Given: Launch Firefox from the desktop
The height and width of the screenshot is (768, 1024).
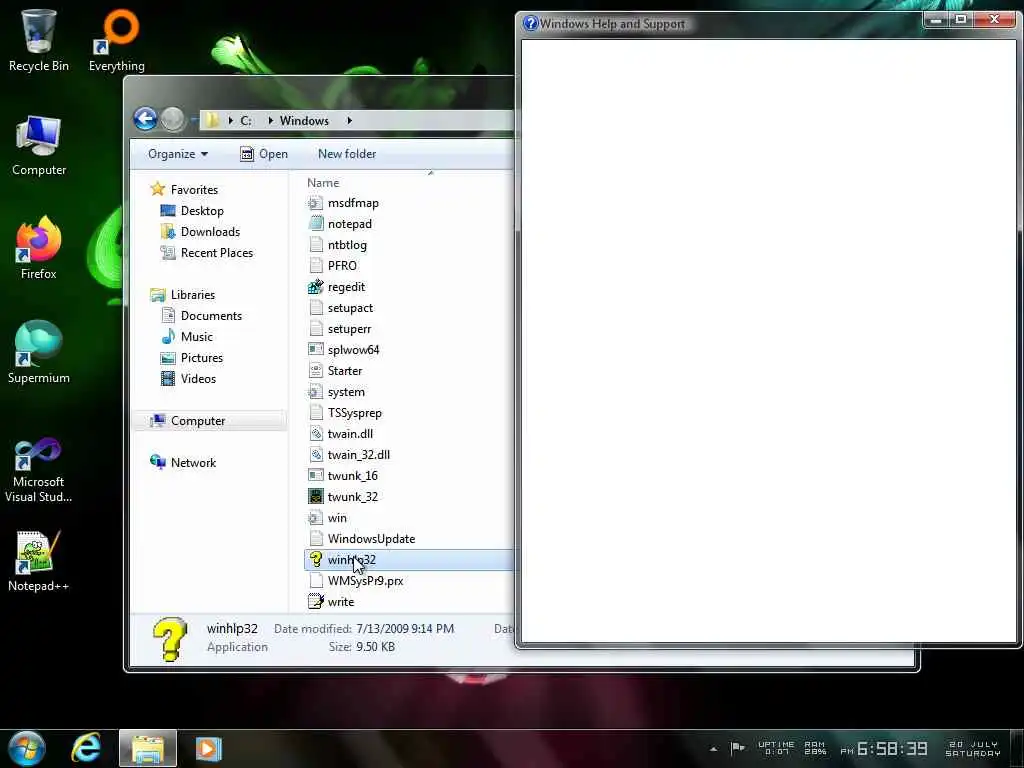Looking at the screenshot, I should pos(39,248).
